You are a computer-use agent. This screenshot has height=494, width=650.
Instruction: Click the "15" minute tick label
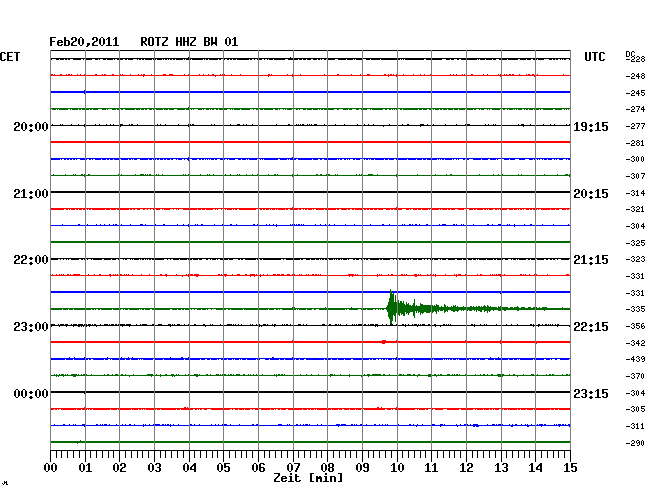(x=570, y=468)
